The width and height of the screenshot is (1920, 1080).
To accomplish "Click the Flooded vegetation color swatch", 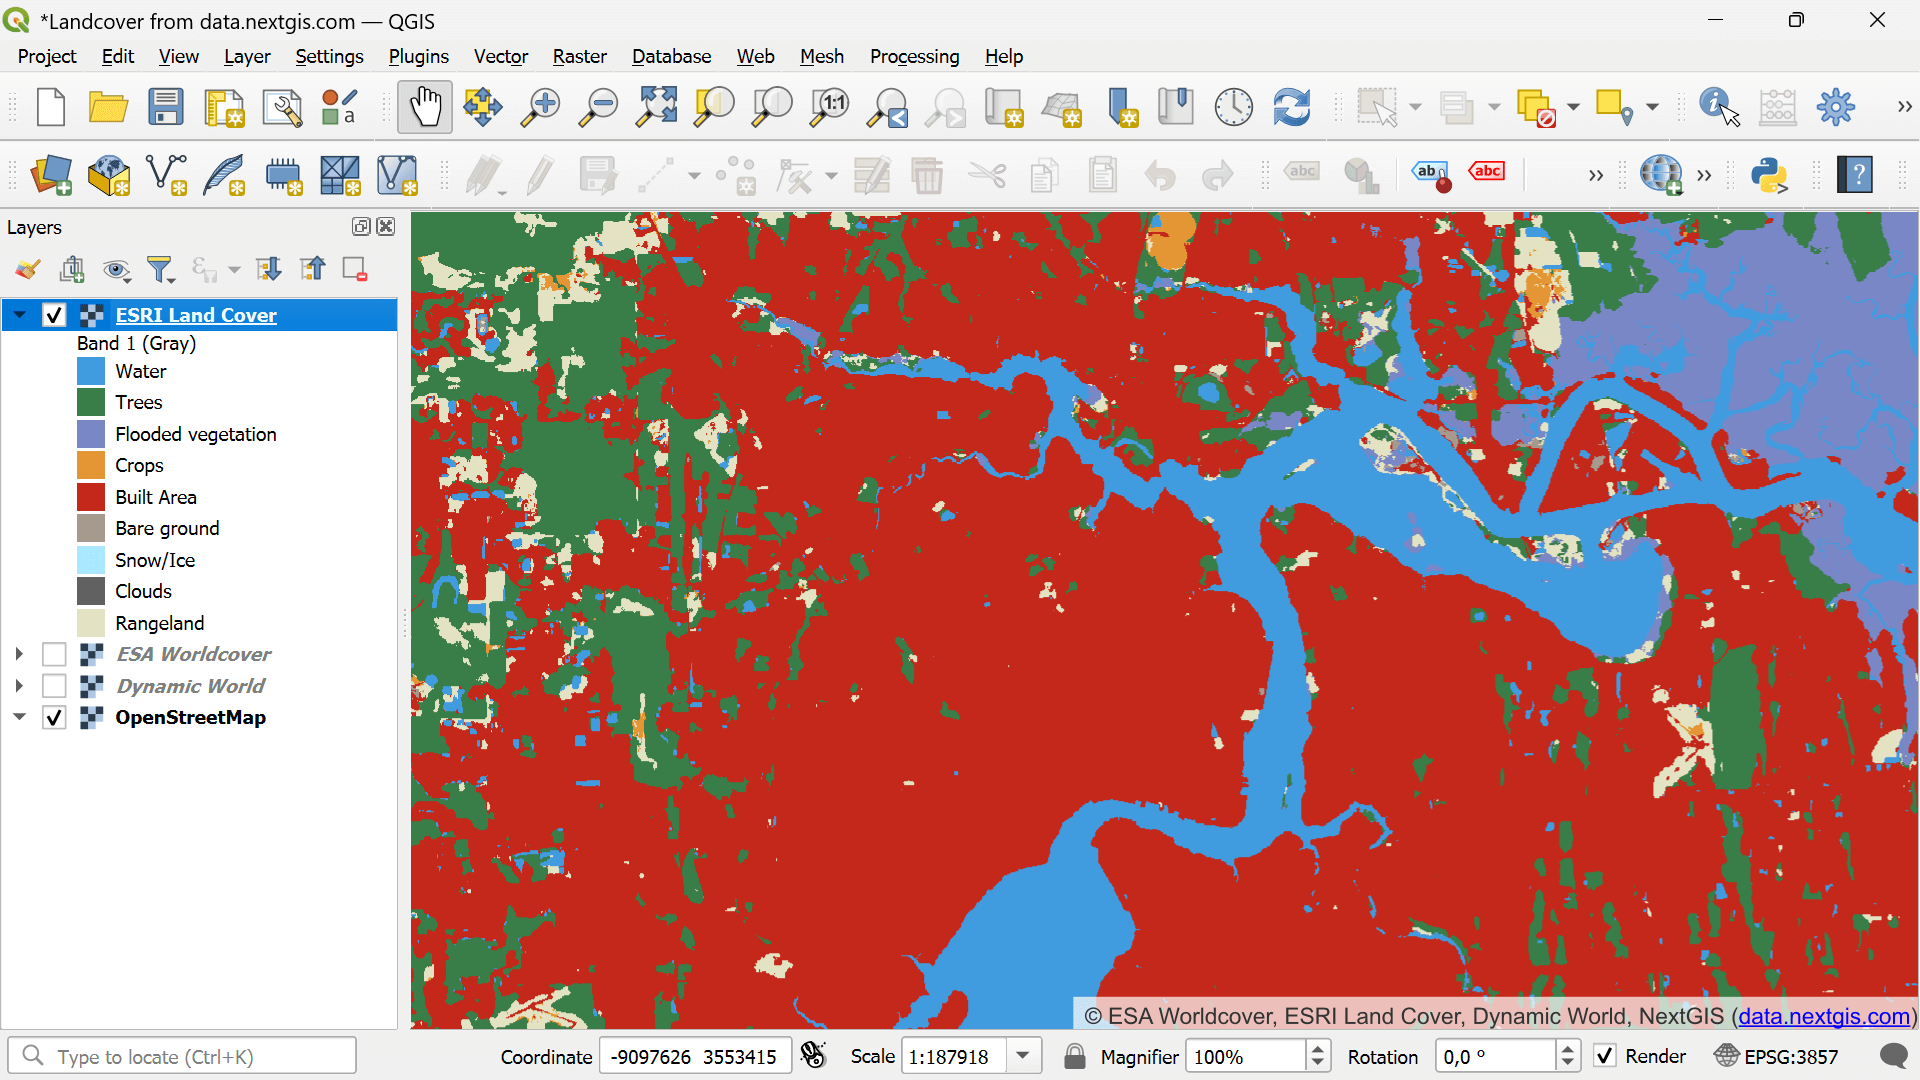I will tap(91, 434).
